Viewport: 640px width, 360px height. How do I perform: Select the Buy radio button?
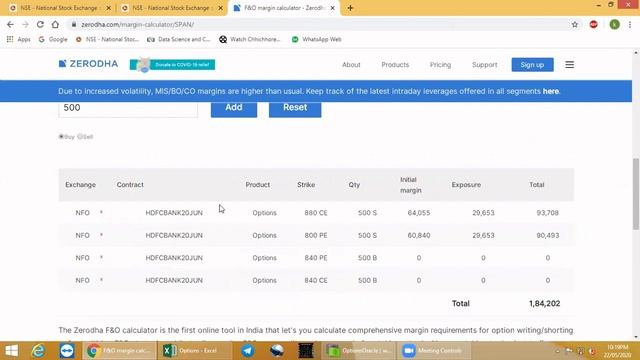tap(61, 136)
